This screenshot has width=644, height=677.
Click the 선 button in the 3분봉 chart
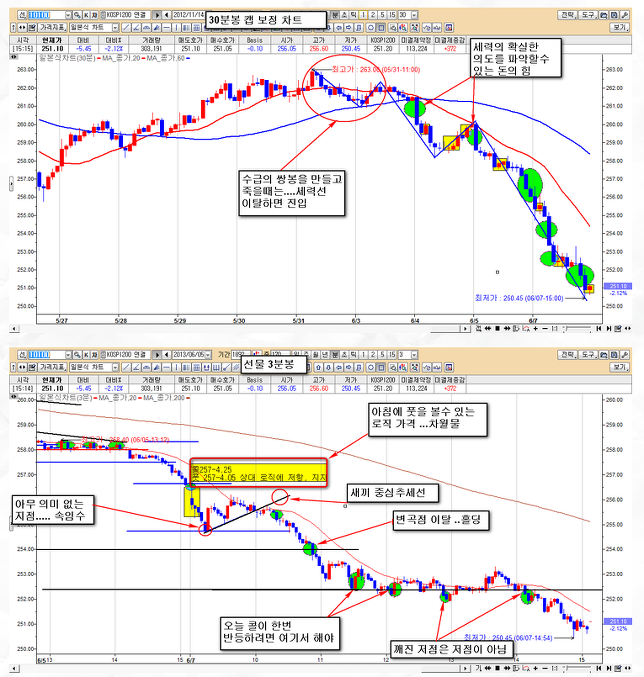[x=22, y=354]
